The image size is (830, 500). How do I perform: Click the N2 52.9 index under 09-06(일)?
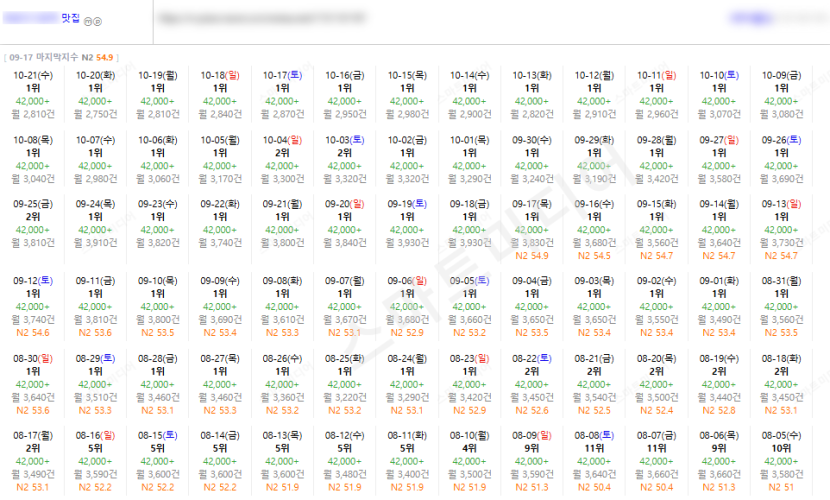[x=407, y=333]
